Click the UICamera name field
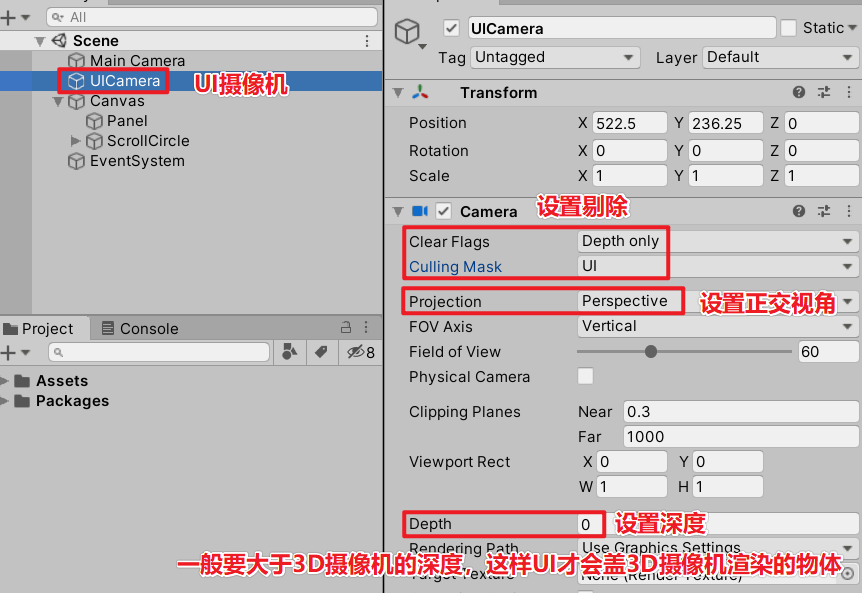This screenshot has height=593, width=862. [622, 28]
